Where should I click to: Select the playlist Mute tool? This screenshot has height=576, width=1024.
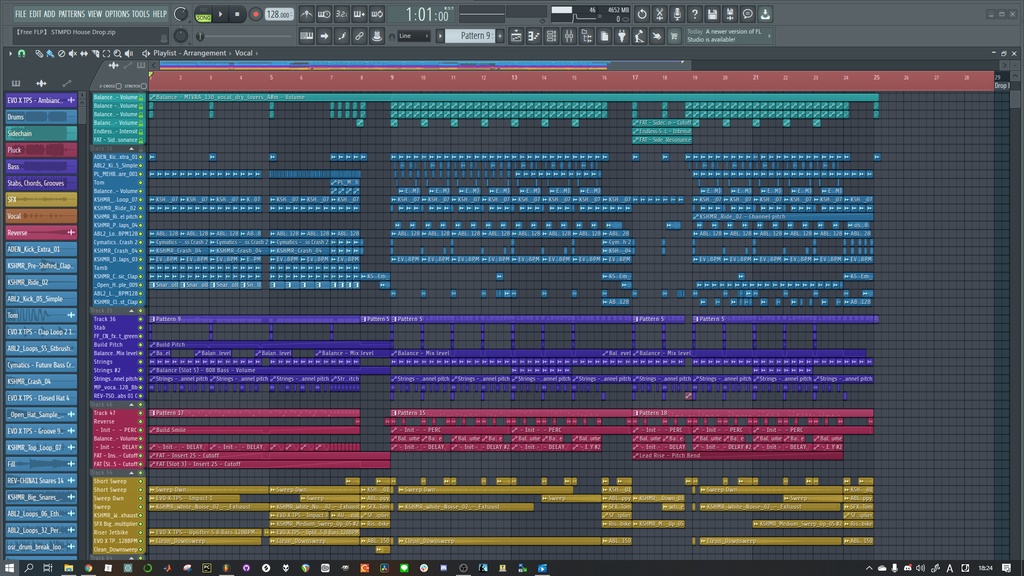coord(72,54)
